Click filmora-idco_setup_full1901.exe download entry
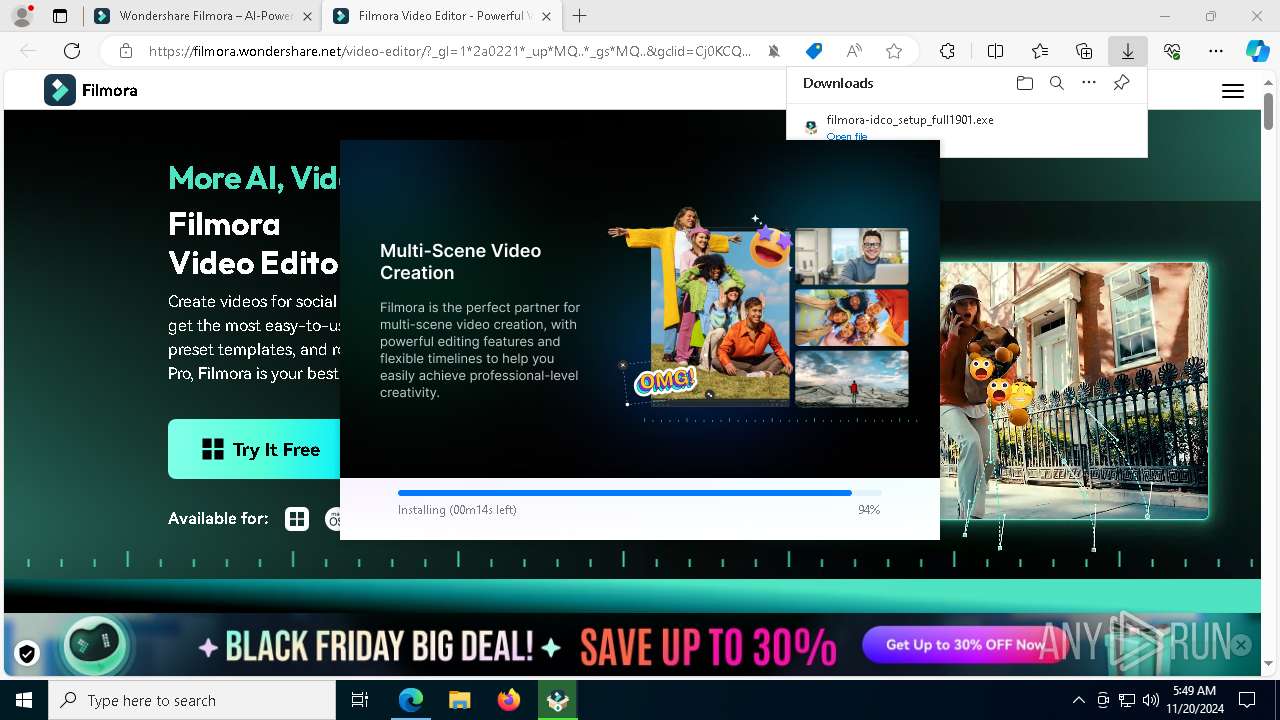 click(x=910, y=119)
